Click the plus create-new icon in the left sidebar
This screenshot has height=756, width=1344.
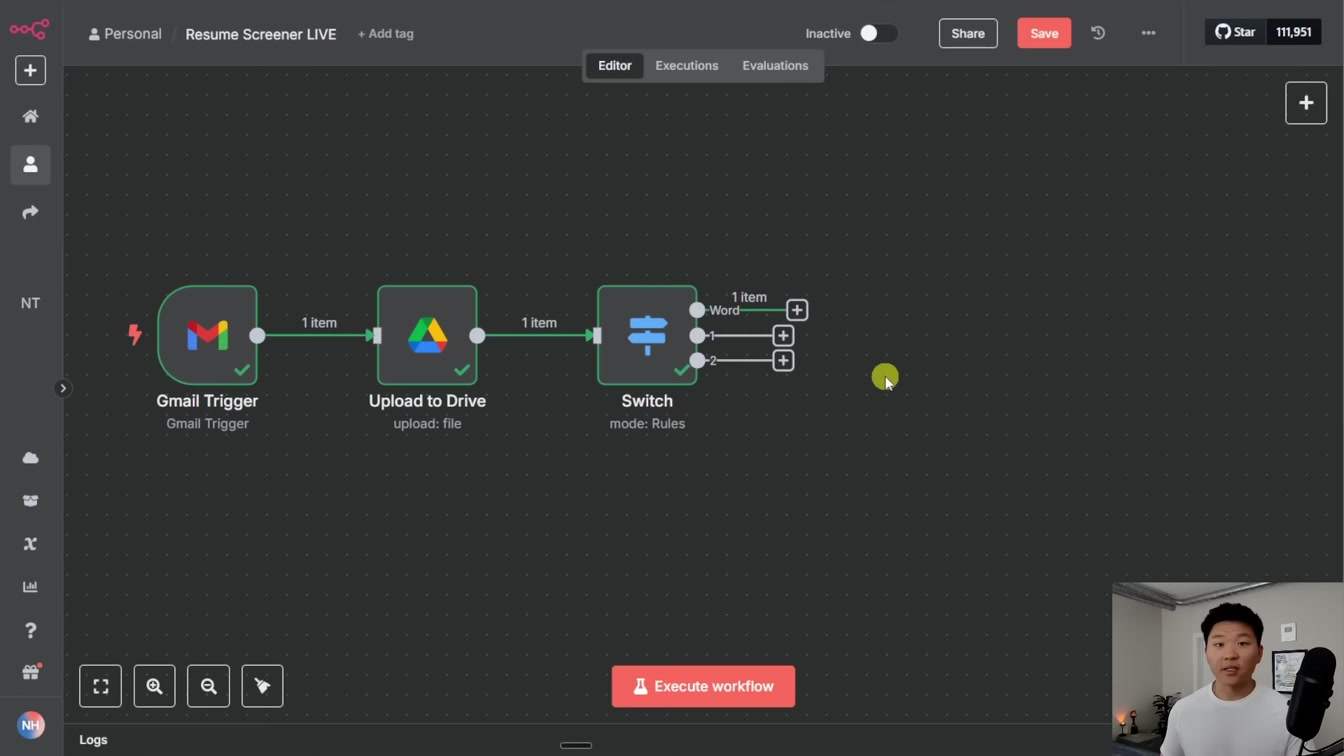tap(30, 71)
